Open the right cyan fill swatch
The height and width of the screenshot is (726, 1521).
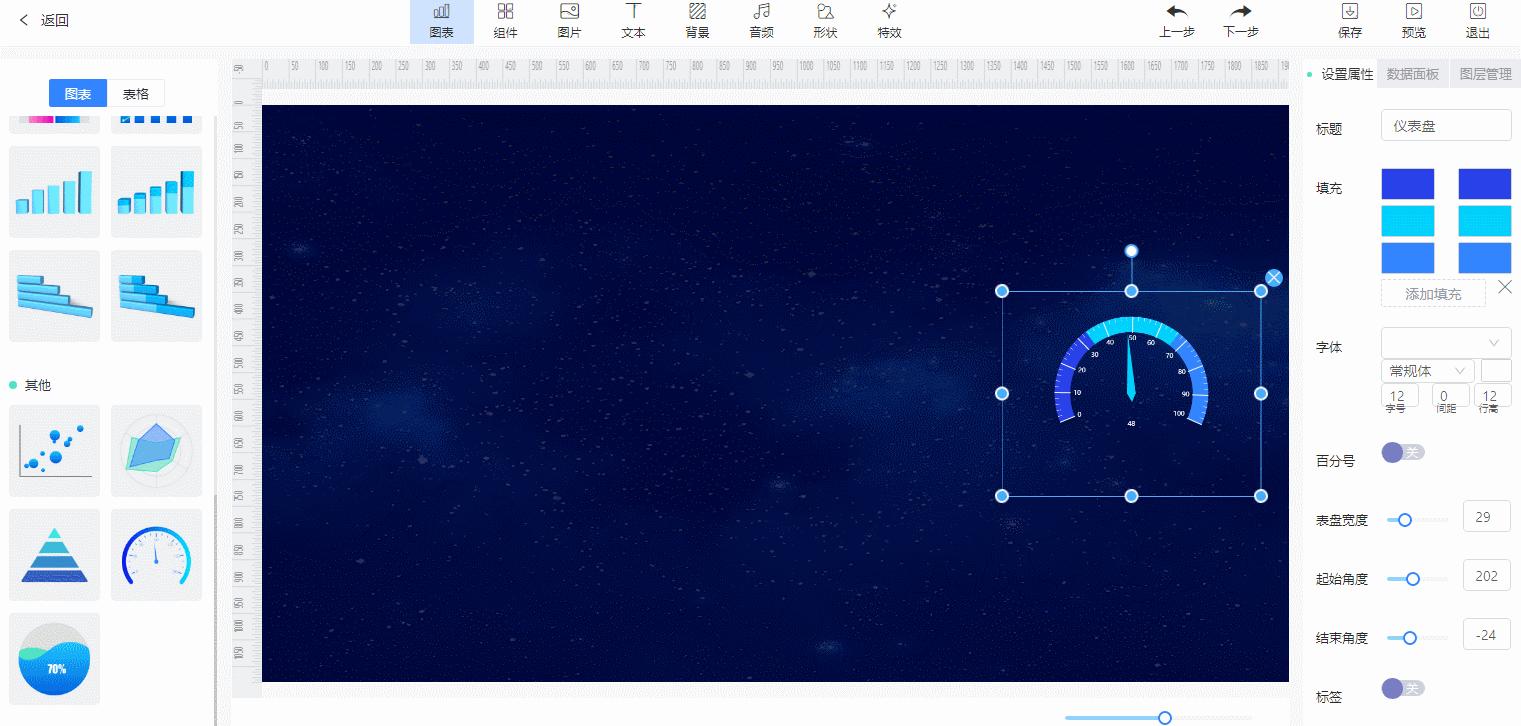1485,221
